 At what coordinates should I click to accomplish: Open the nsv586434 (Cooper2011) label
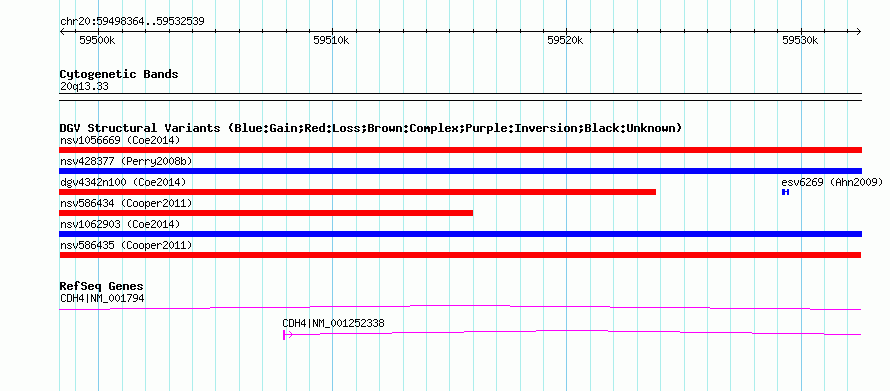126,203
